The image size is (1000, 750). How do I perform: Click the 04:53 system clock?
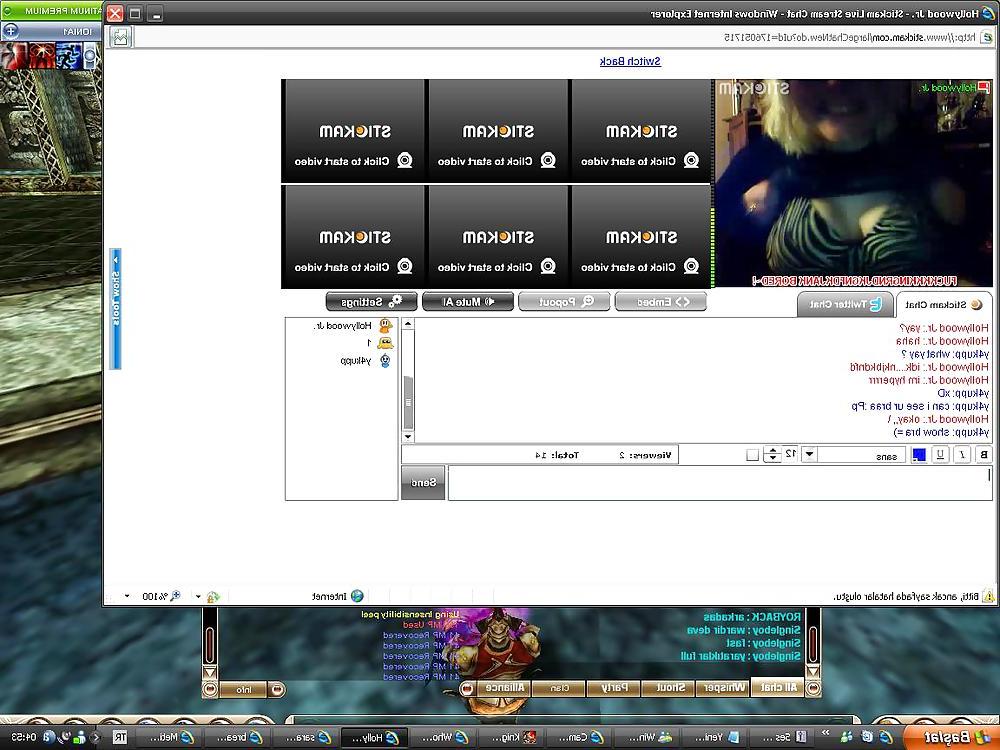point(23,737)
